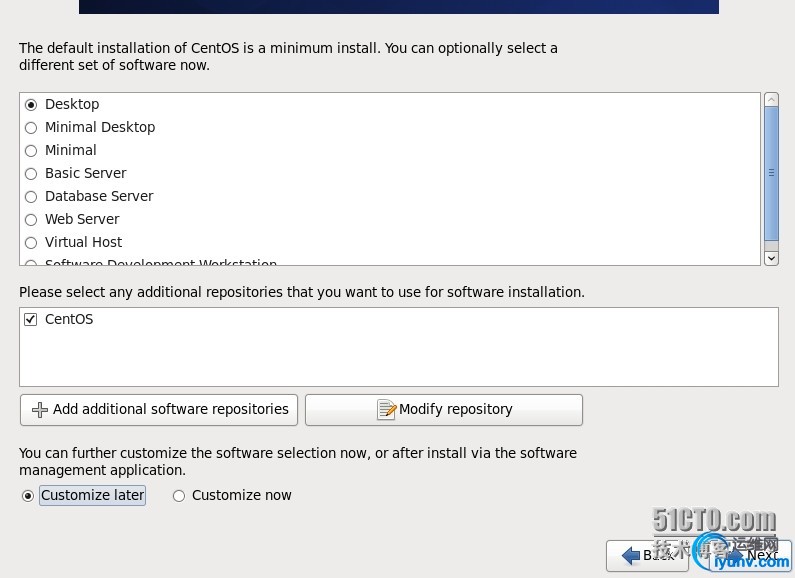Select the Database Server radio button
Screen dimensions: 795x578
(x=31, y=197)
